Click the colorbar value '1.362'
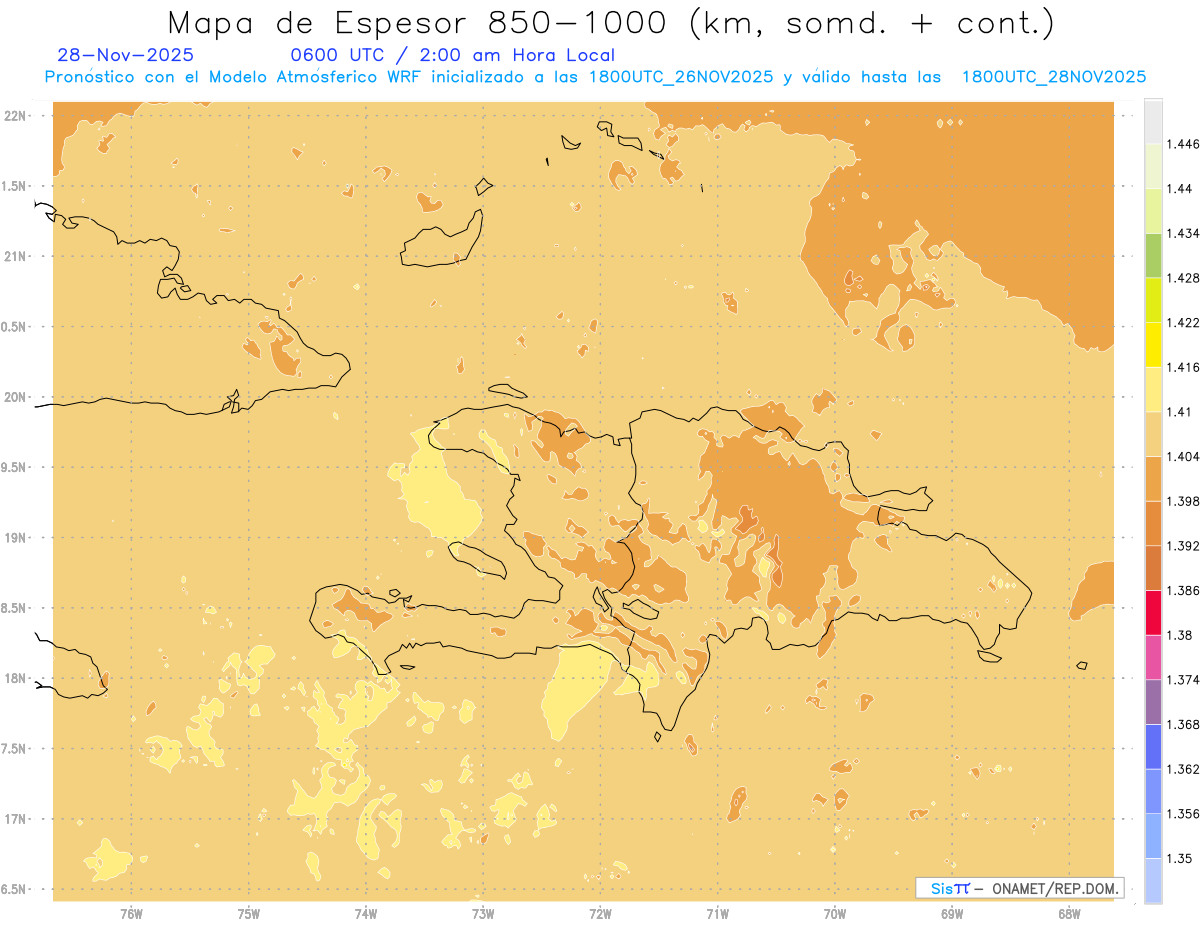Image resolution: width=1200 pixels, height=927 pixels. pos(1182,769)
